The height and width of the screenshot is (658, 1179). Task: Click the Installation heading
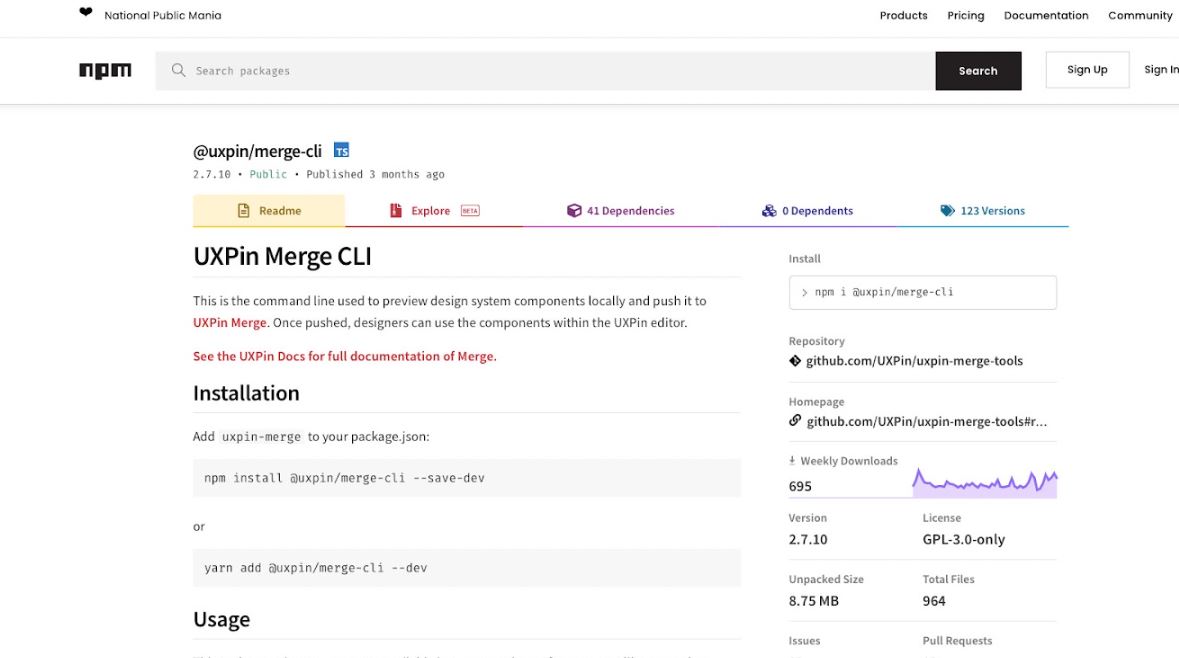click(246, 393)
